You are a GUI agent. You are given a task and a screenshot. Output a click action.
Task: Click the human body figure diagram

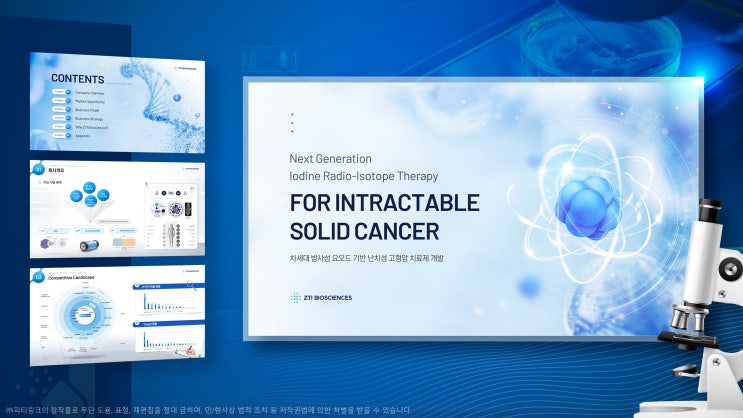[x=171, y=236]
